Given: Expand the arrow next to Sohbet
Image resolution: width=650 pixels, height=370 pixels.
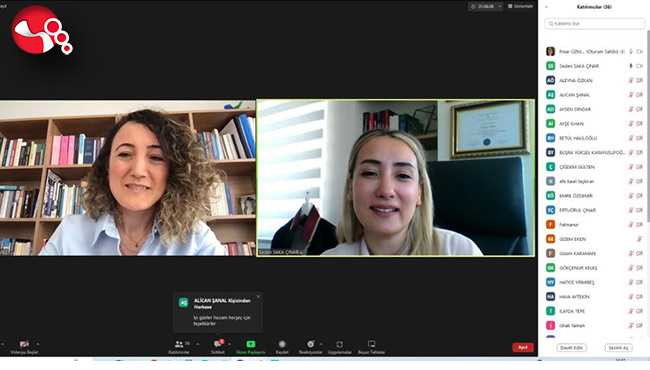Looking at the screenshot, I should pos(229,344).
